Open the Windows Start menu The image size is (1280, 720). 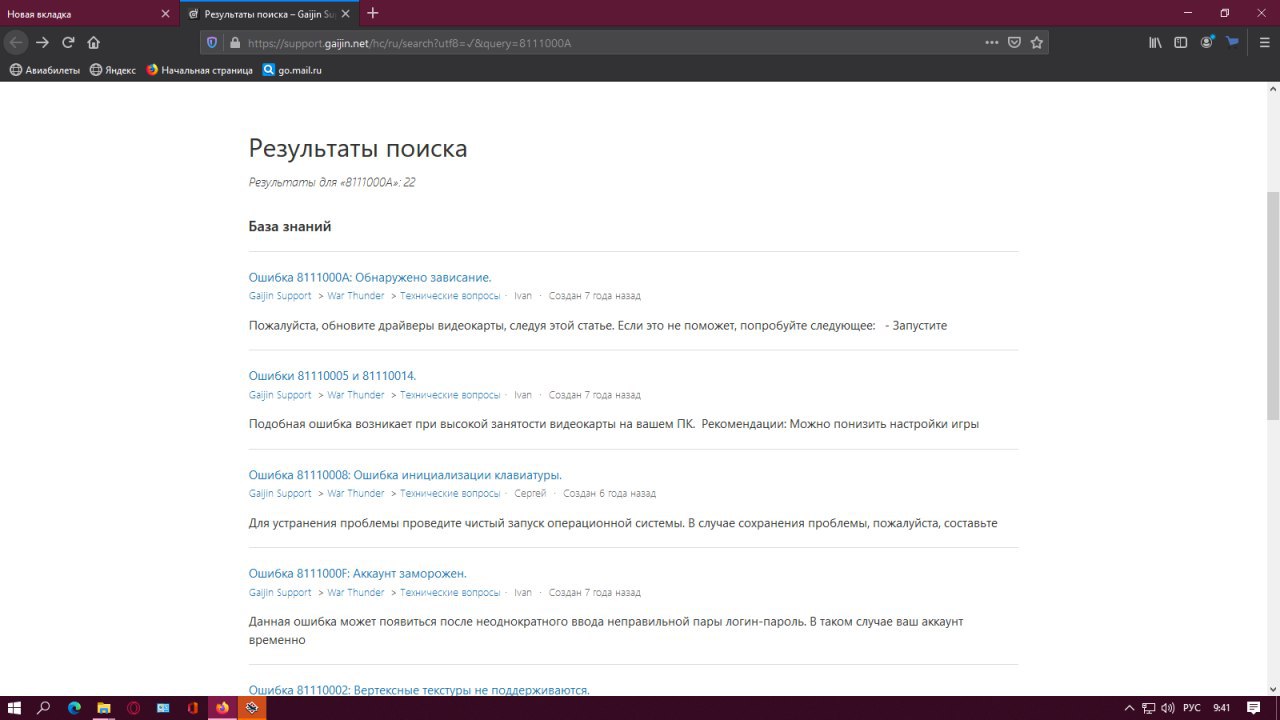[14, 708]
